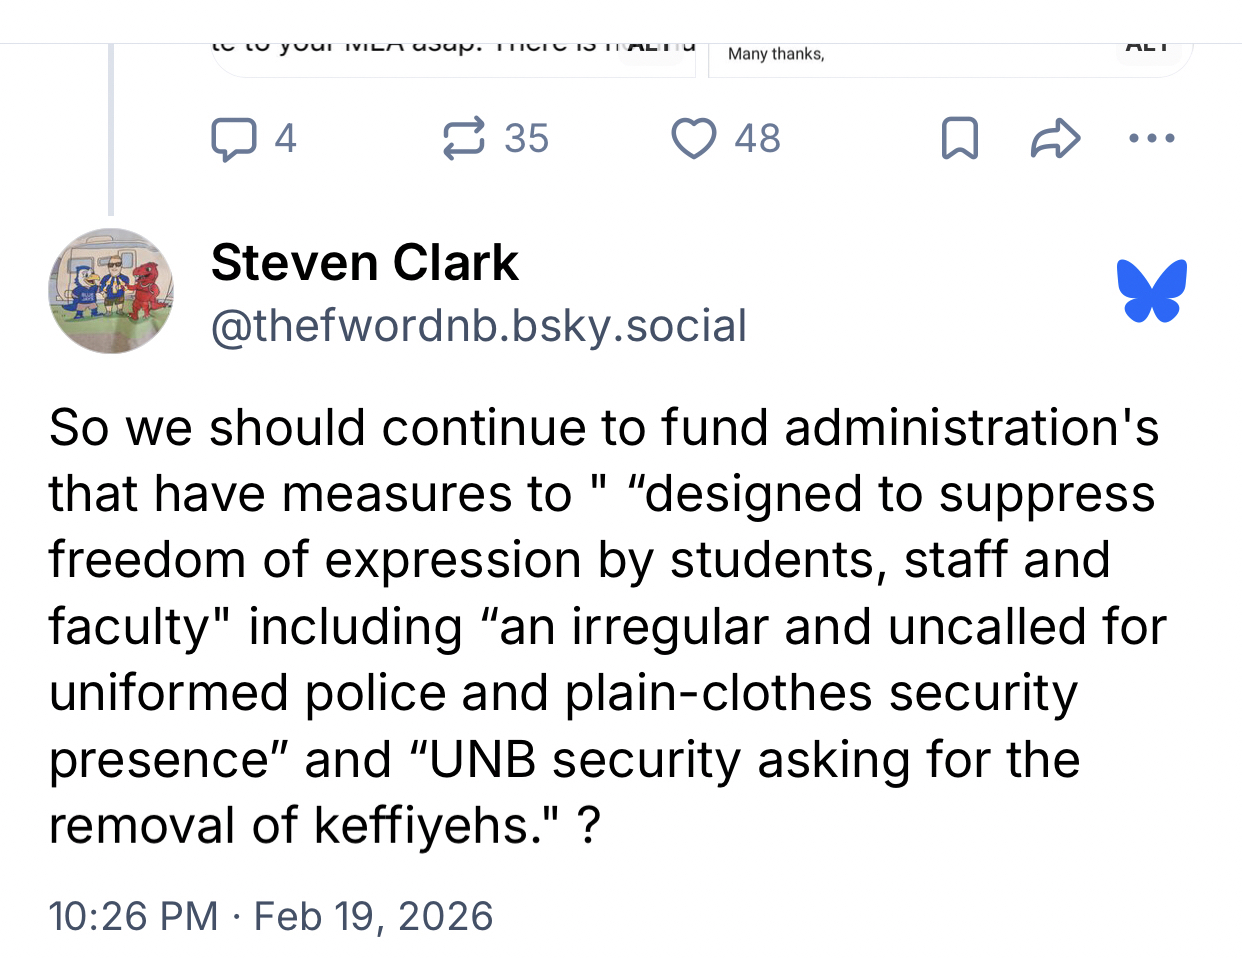
Task: Open the 'Many thanks,' image thumbnail
Action: [900, 58]
